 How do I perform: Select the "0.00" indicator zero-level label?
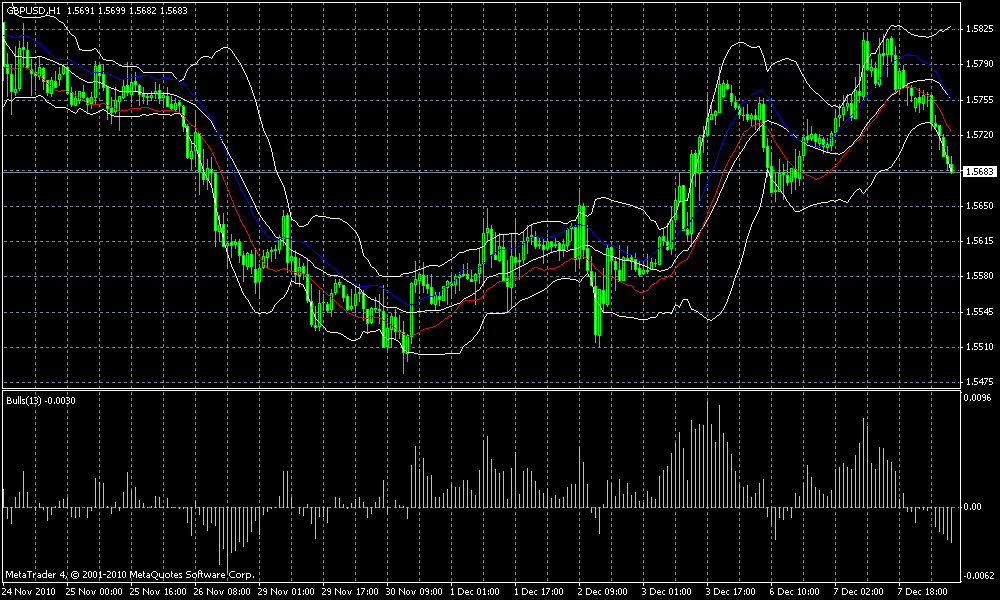point(973,507)
